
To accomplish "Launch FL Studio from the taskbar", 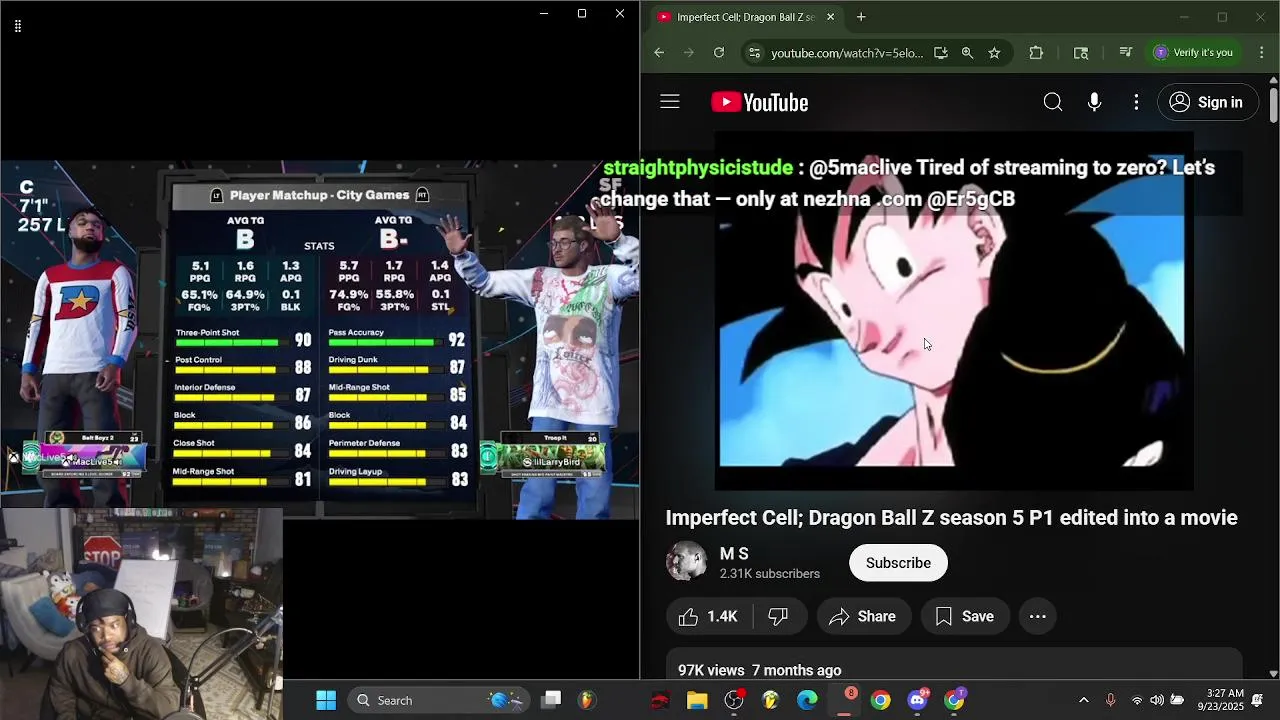I will [x=586, y=700].
